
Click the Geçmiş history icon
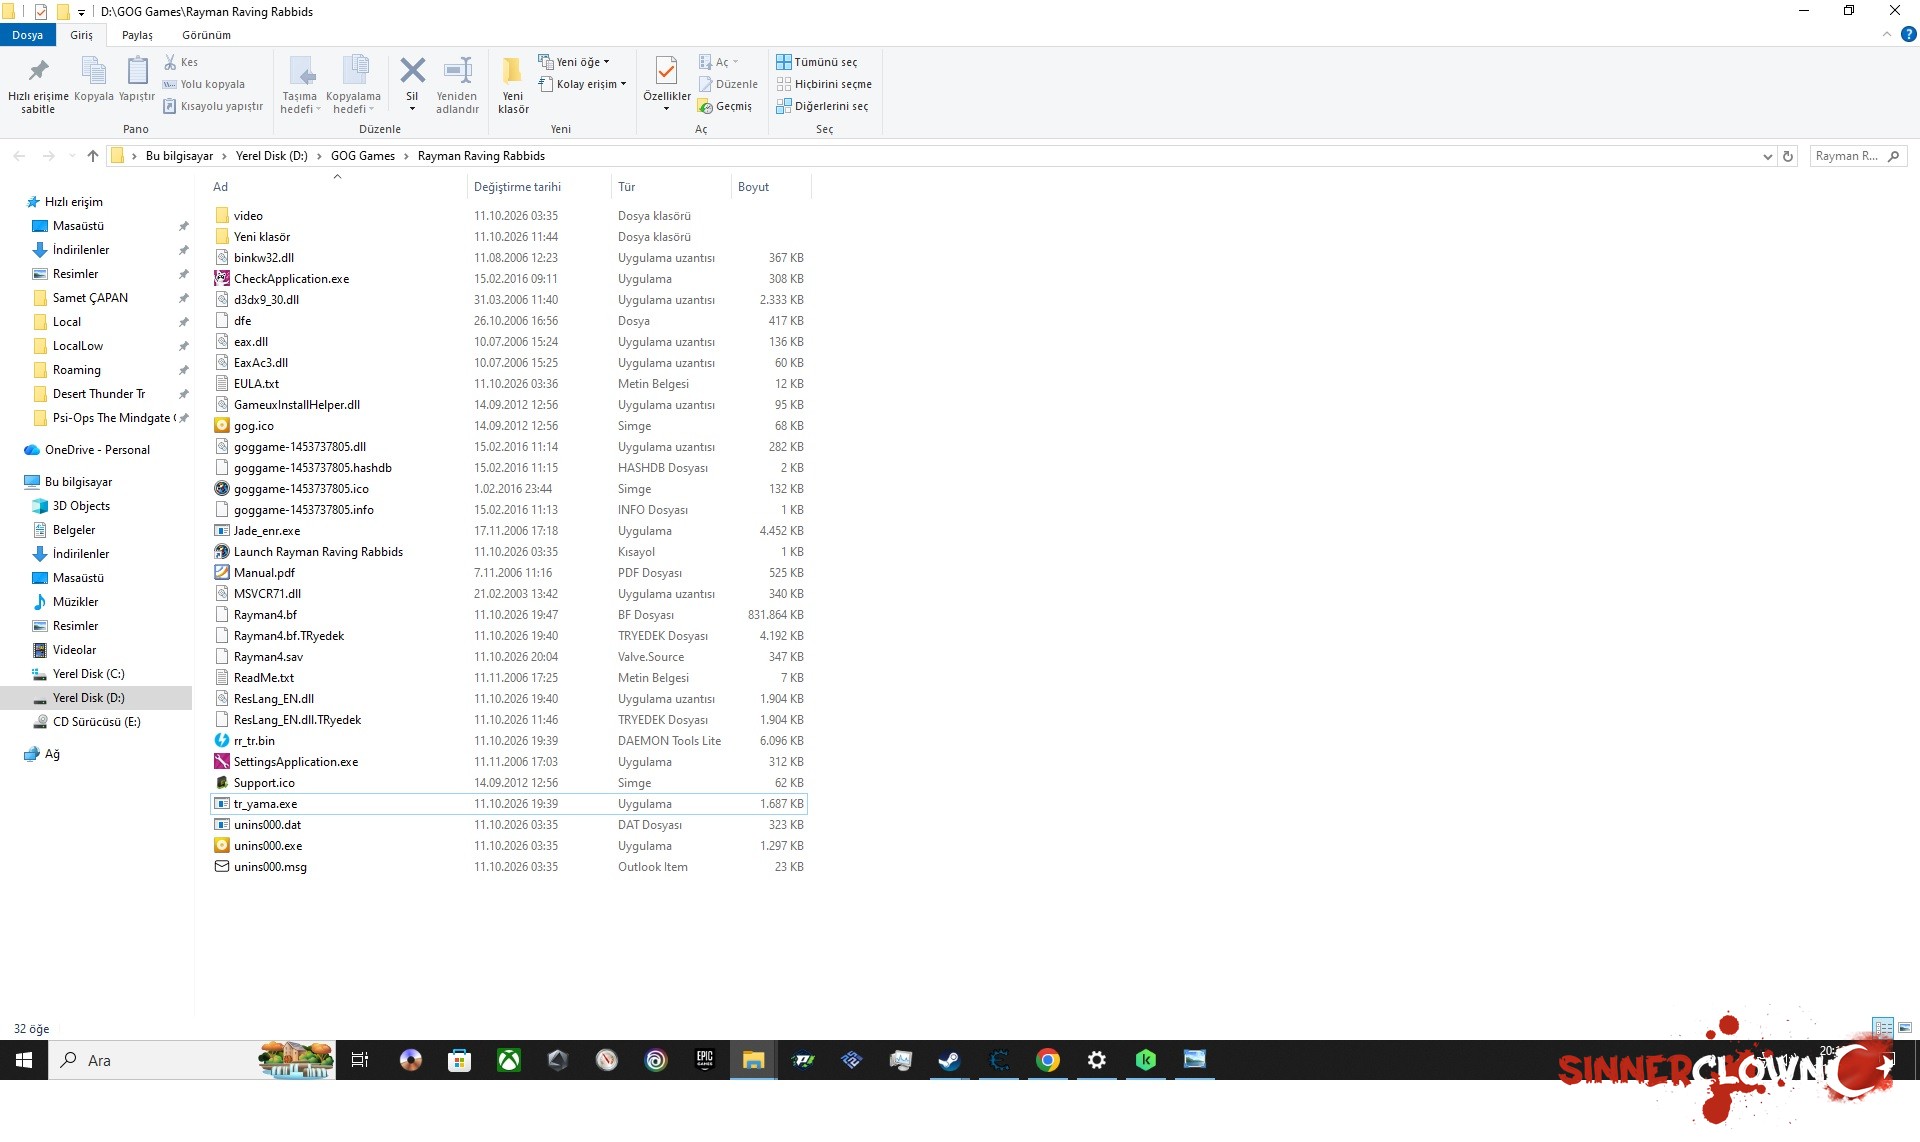[705, 106]
